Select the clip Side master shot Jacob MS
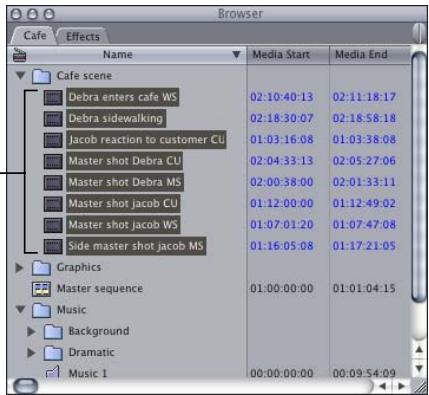The height and width of the screenshot is (395, 429). [x=136, y=246]
